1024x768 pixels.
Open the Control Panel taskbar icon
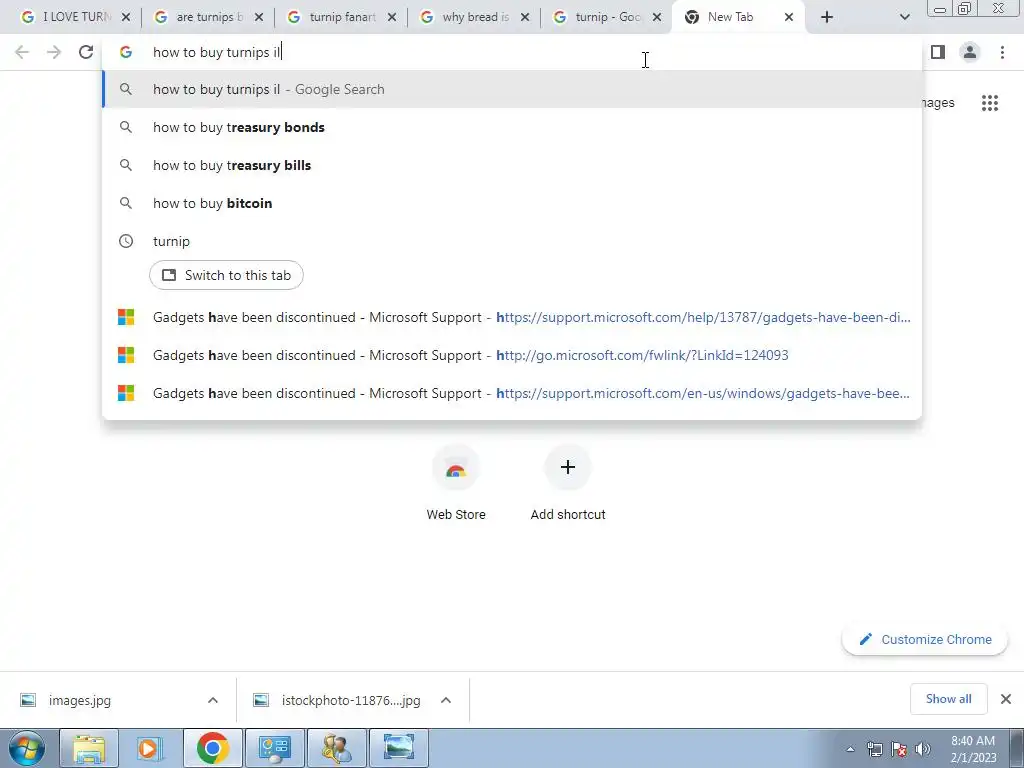tap(274, 748)
